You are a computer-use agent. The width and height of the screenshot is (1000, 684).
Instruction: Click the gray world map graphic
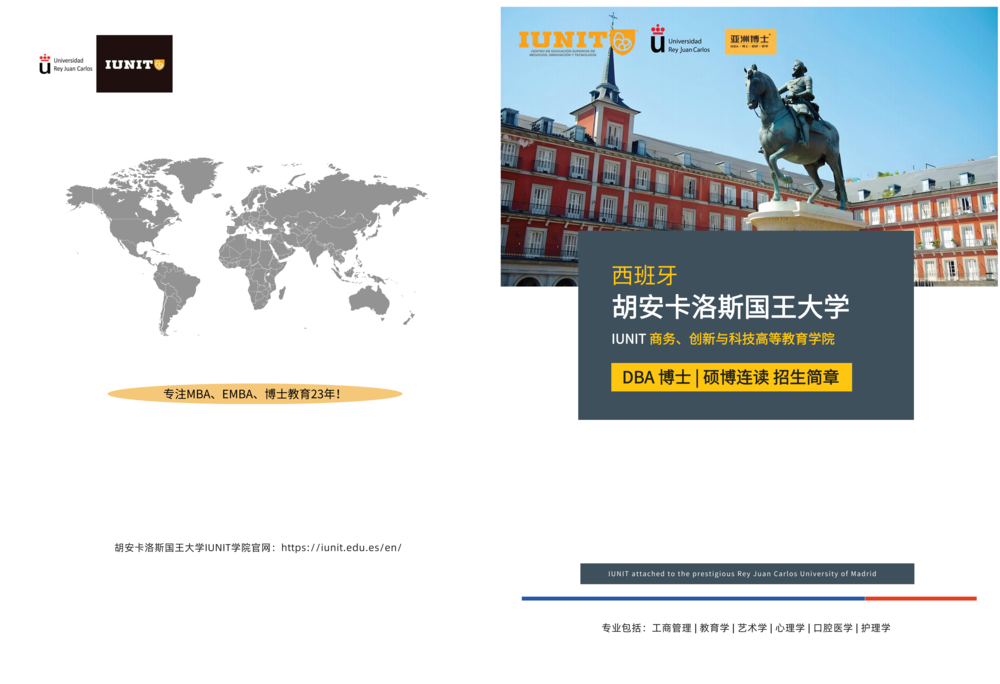[x=247, y=246]
